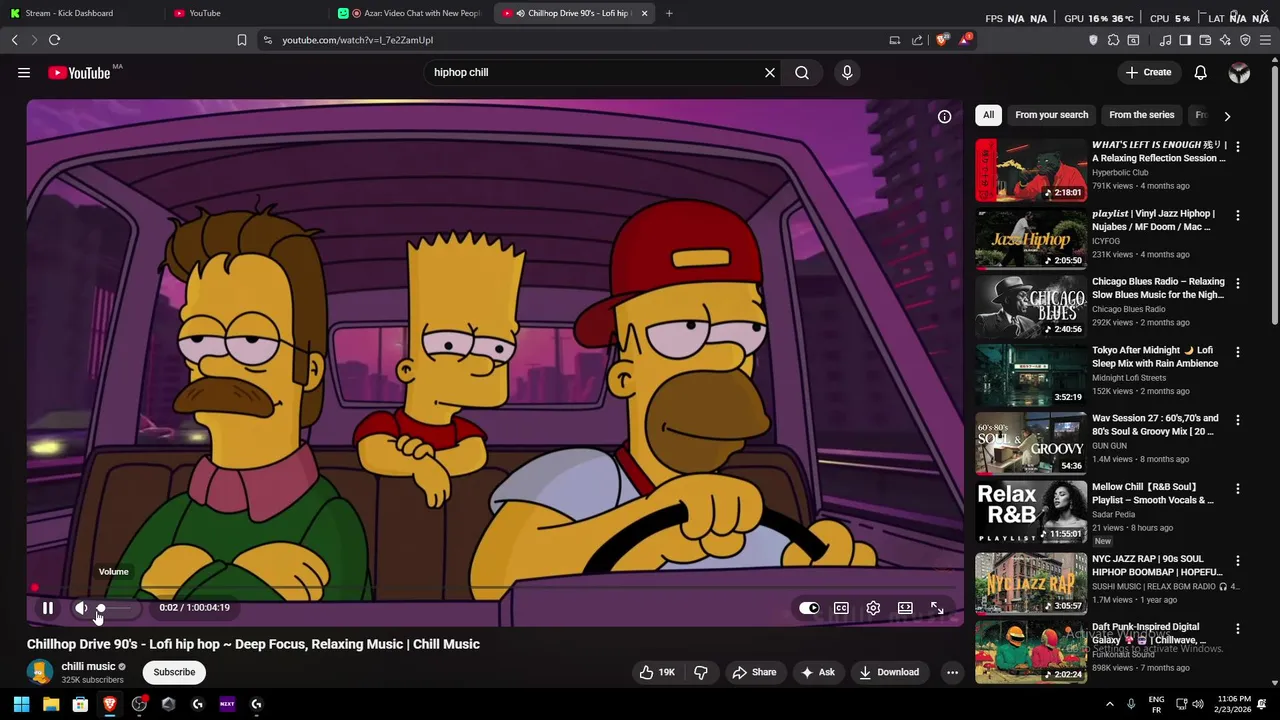Show more filter chips with arrow

click(x=1227, y=116)
